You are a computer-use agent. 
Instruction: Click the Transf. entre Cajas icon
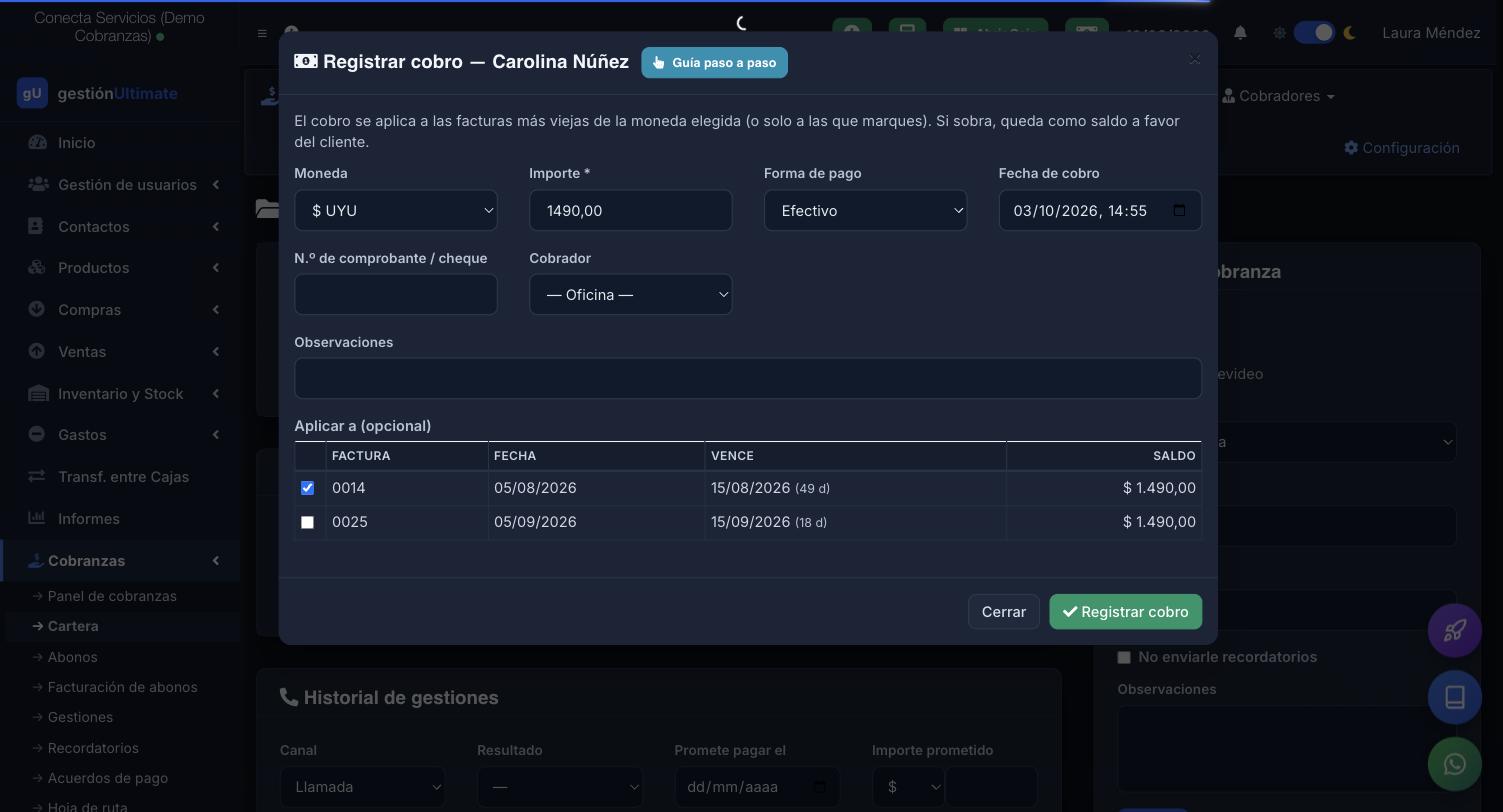tap(37, 477)
